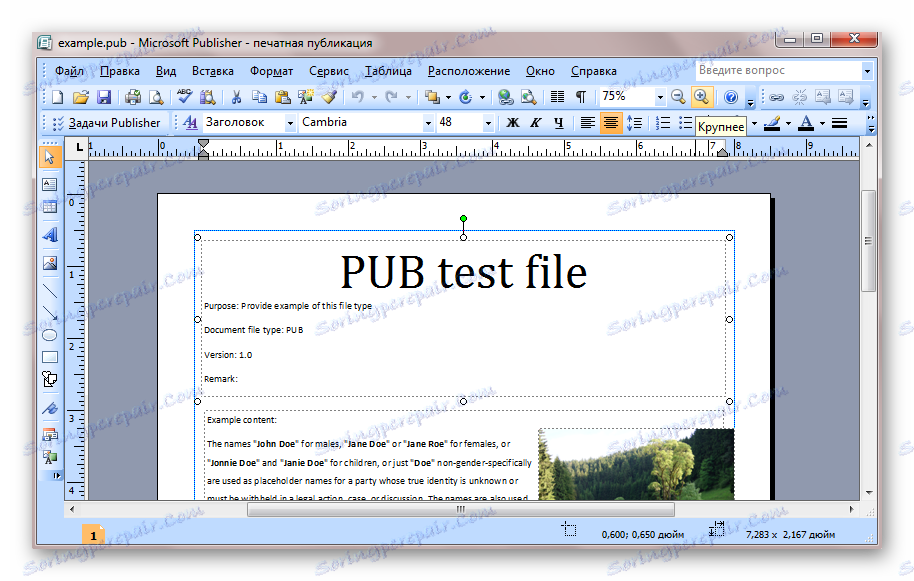
Task: Select the Text Box tool
Action: pyautogui.click(x=50, y=184)
